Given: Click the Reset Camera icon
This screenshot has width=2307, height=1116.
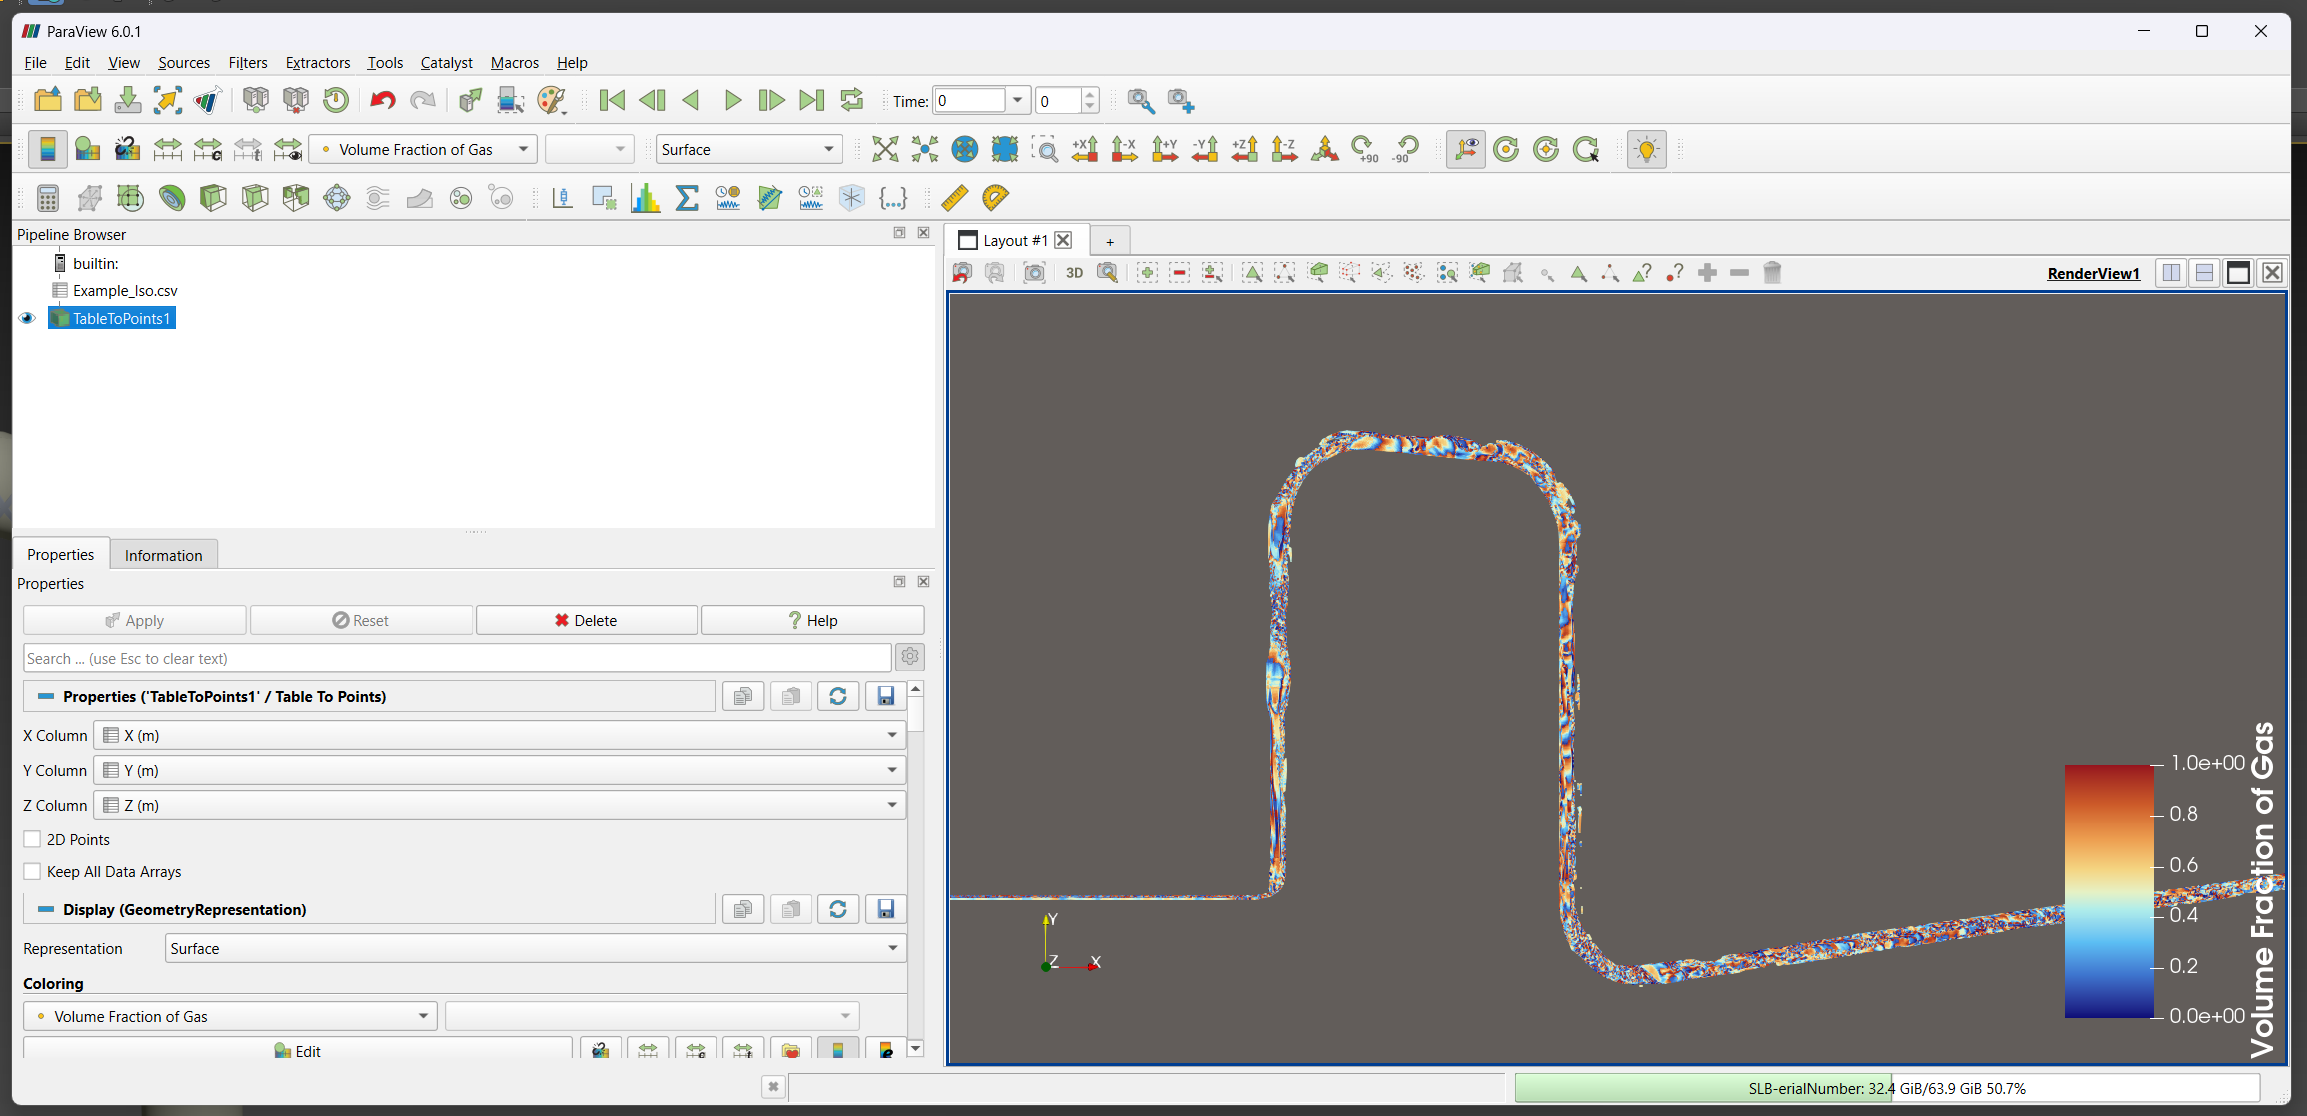Looking at the screenshot, I should pos(884,150).
